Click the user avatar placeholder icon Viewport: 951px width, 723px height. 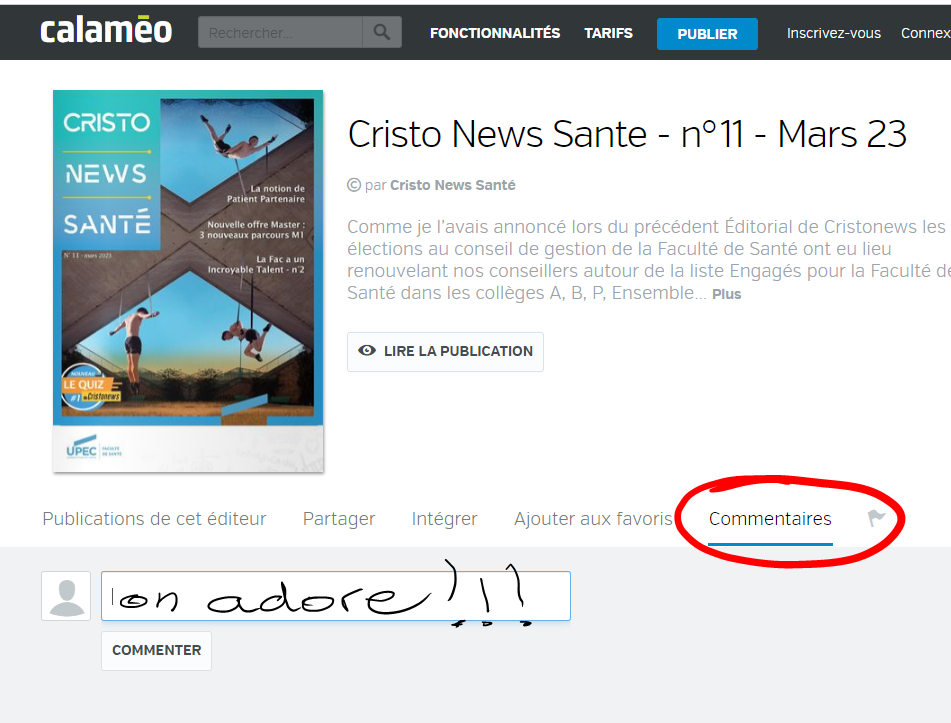pos(66,596)
